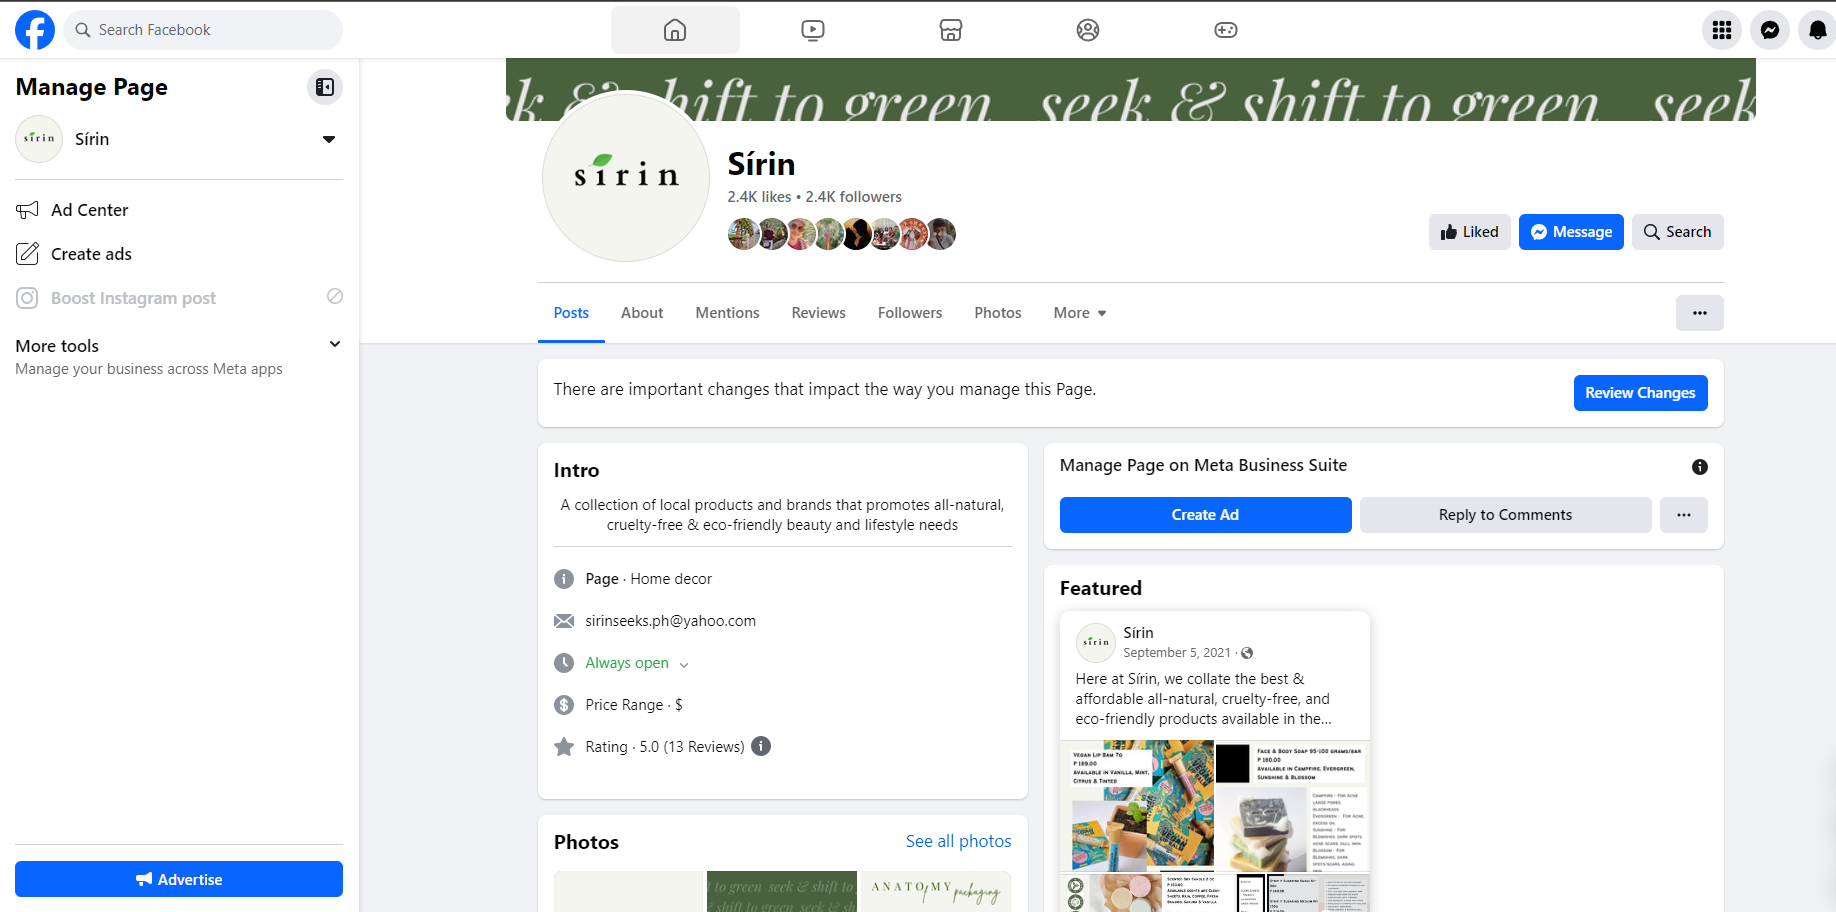Click the Review Changes button

1641,393
